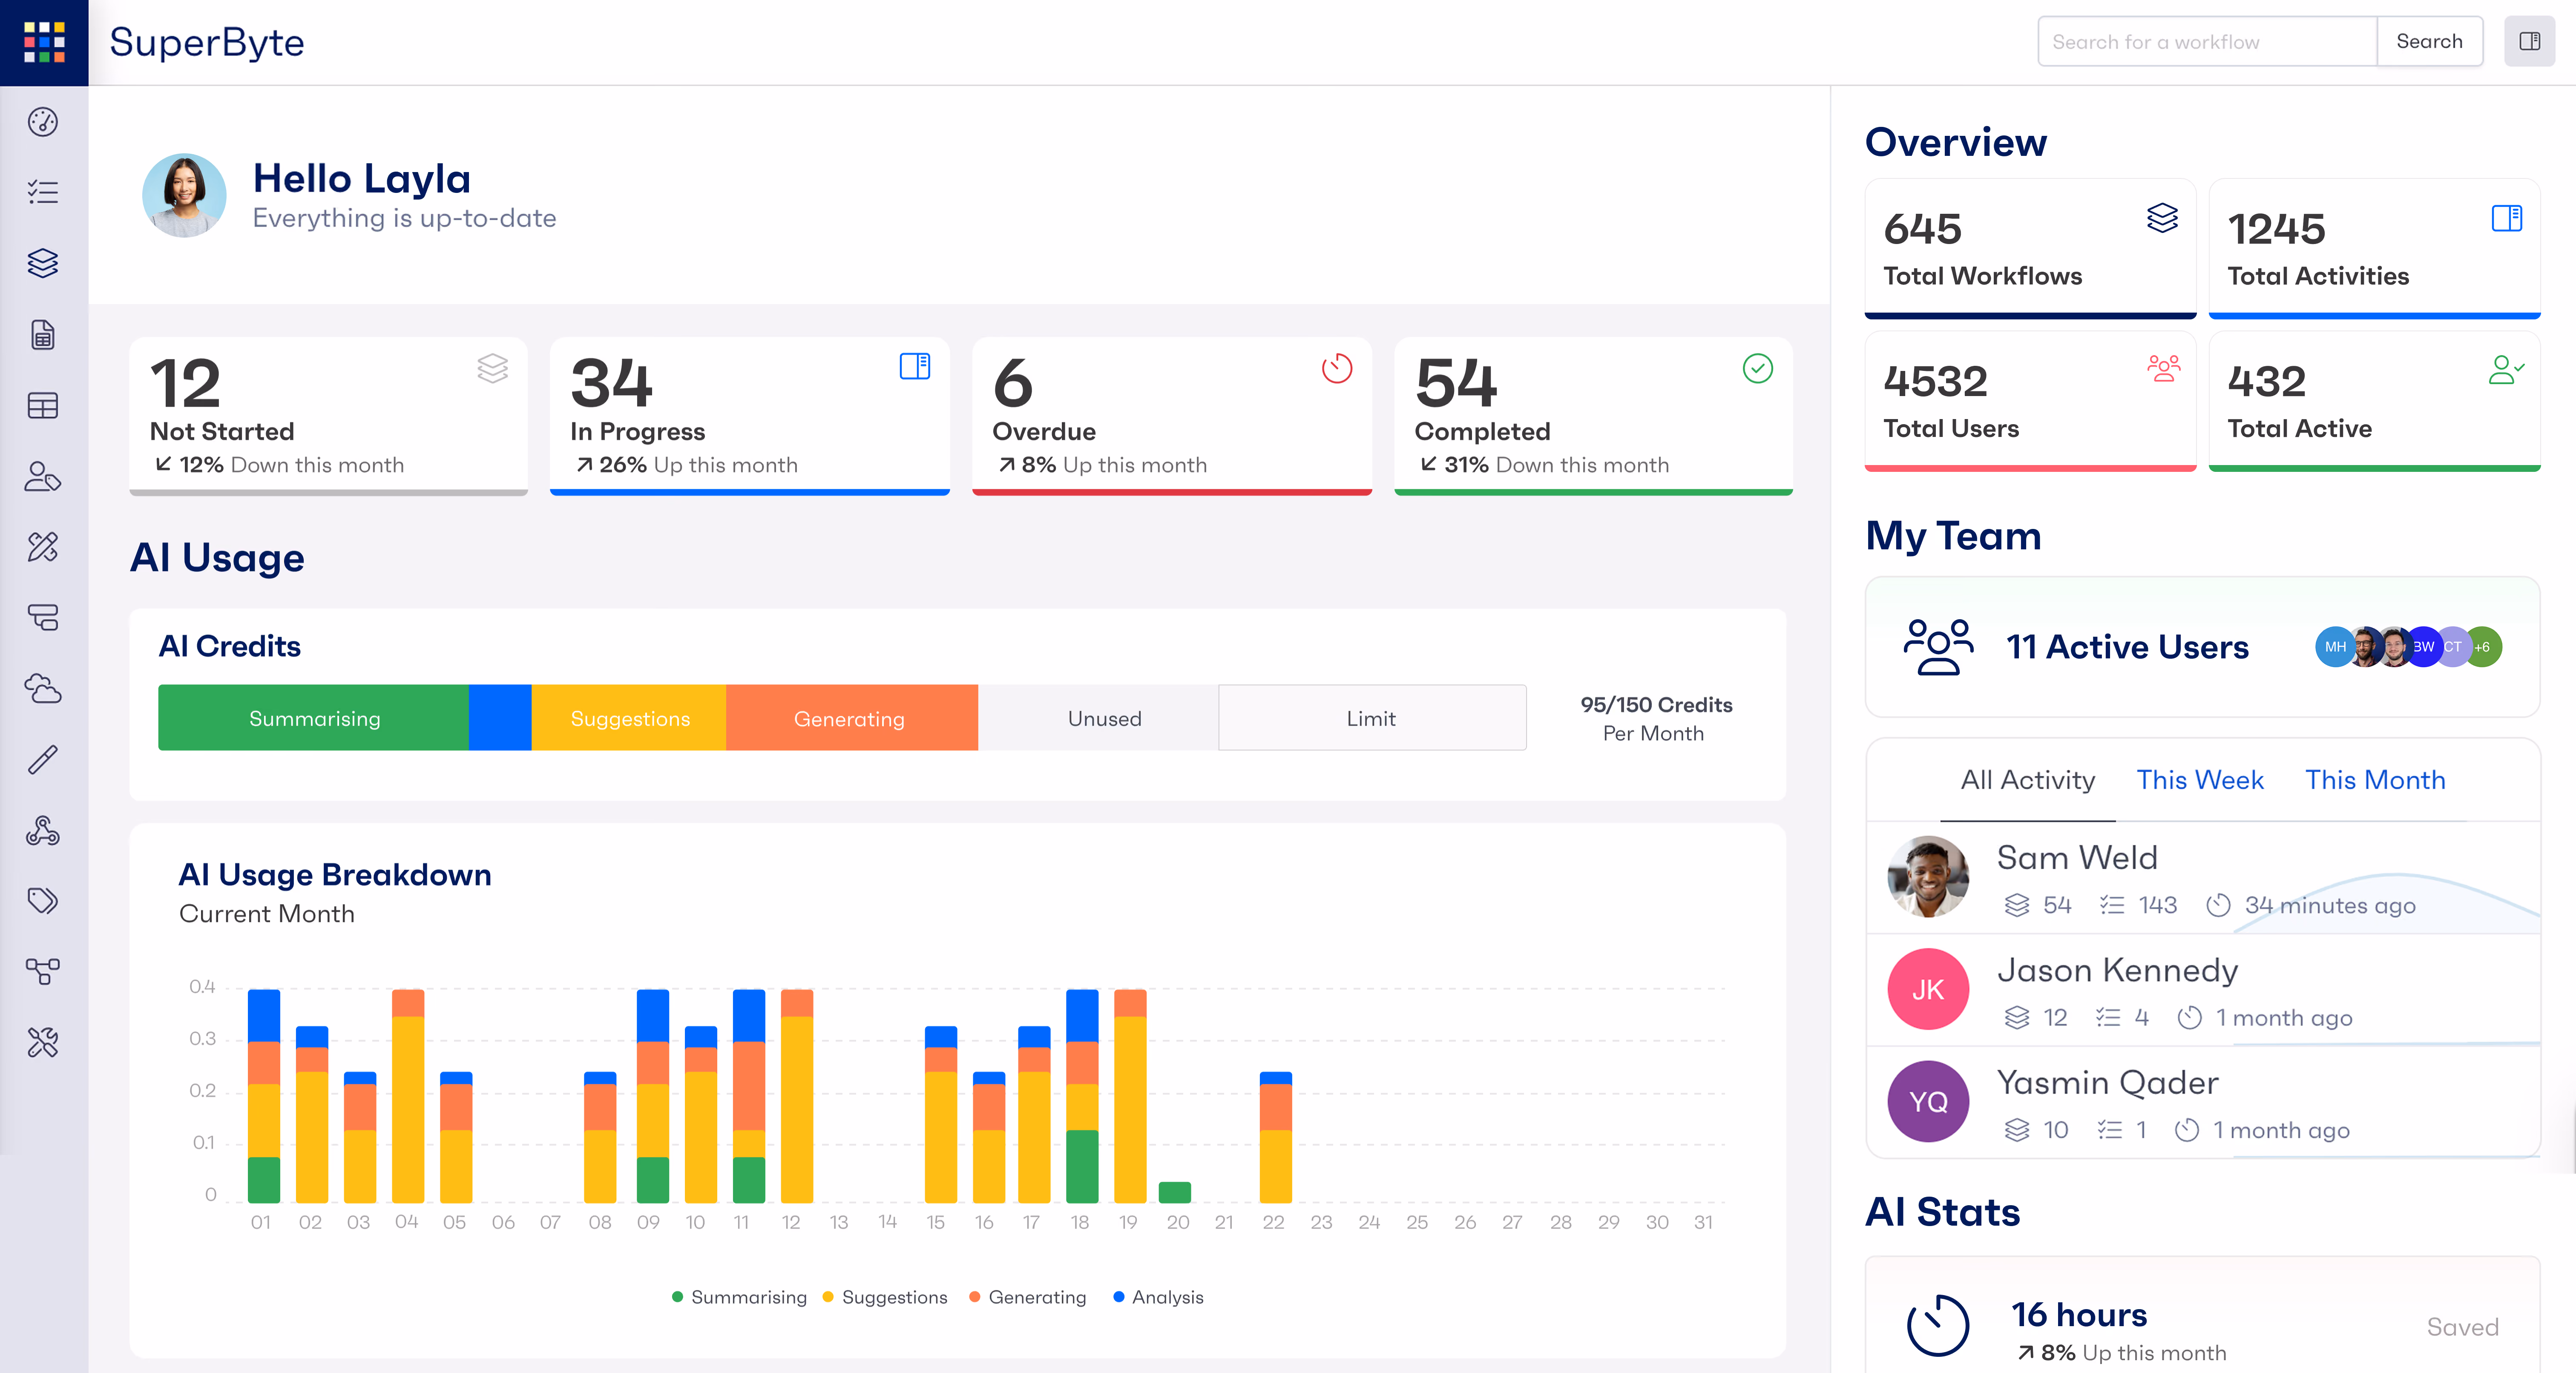
Task: Click the day 18 bar in chart
Action: click(1082, 1096)
